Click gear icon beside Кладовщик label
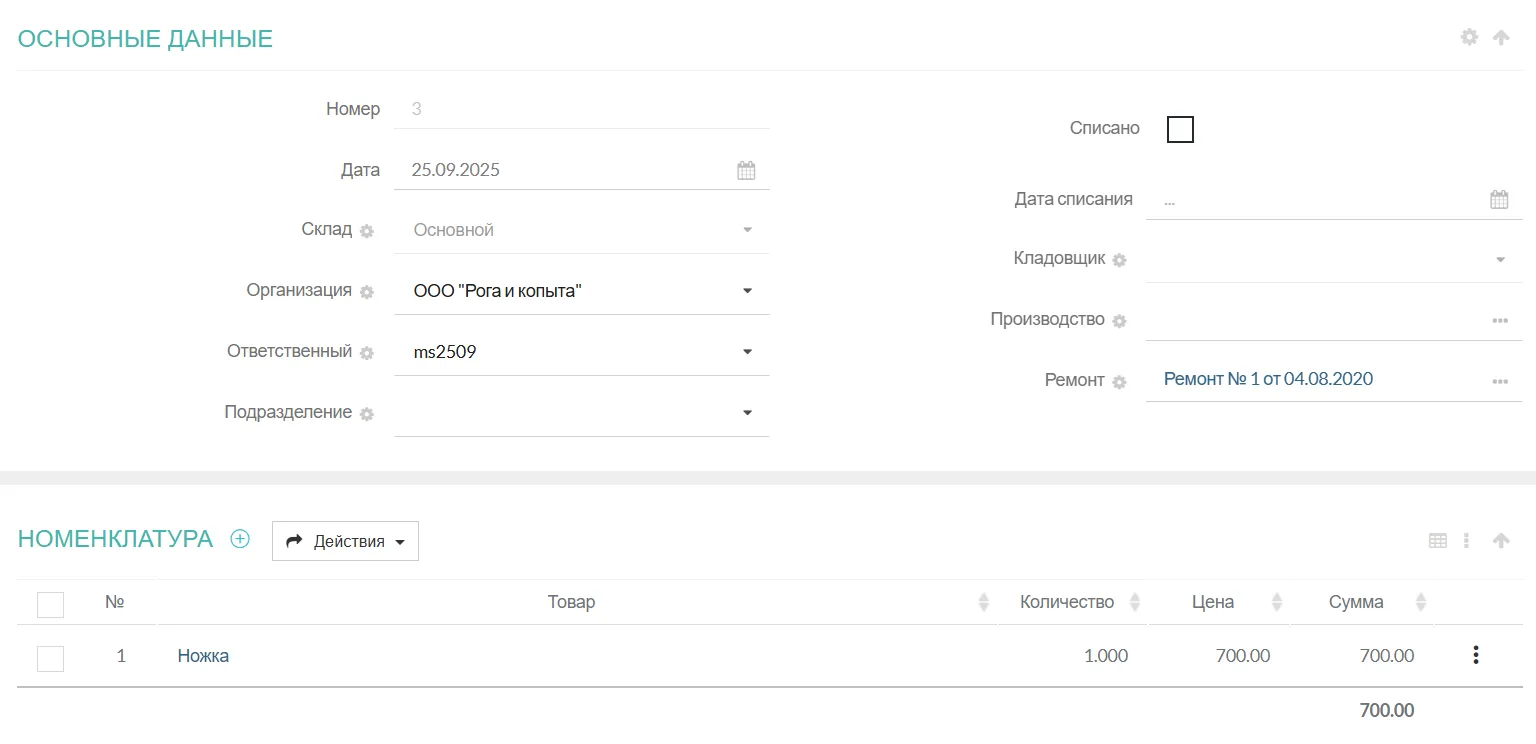Image resolution: width=1536 pixels, height=744 pixels. click(x=1120, y=260)
